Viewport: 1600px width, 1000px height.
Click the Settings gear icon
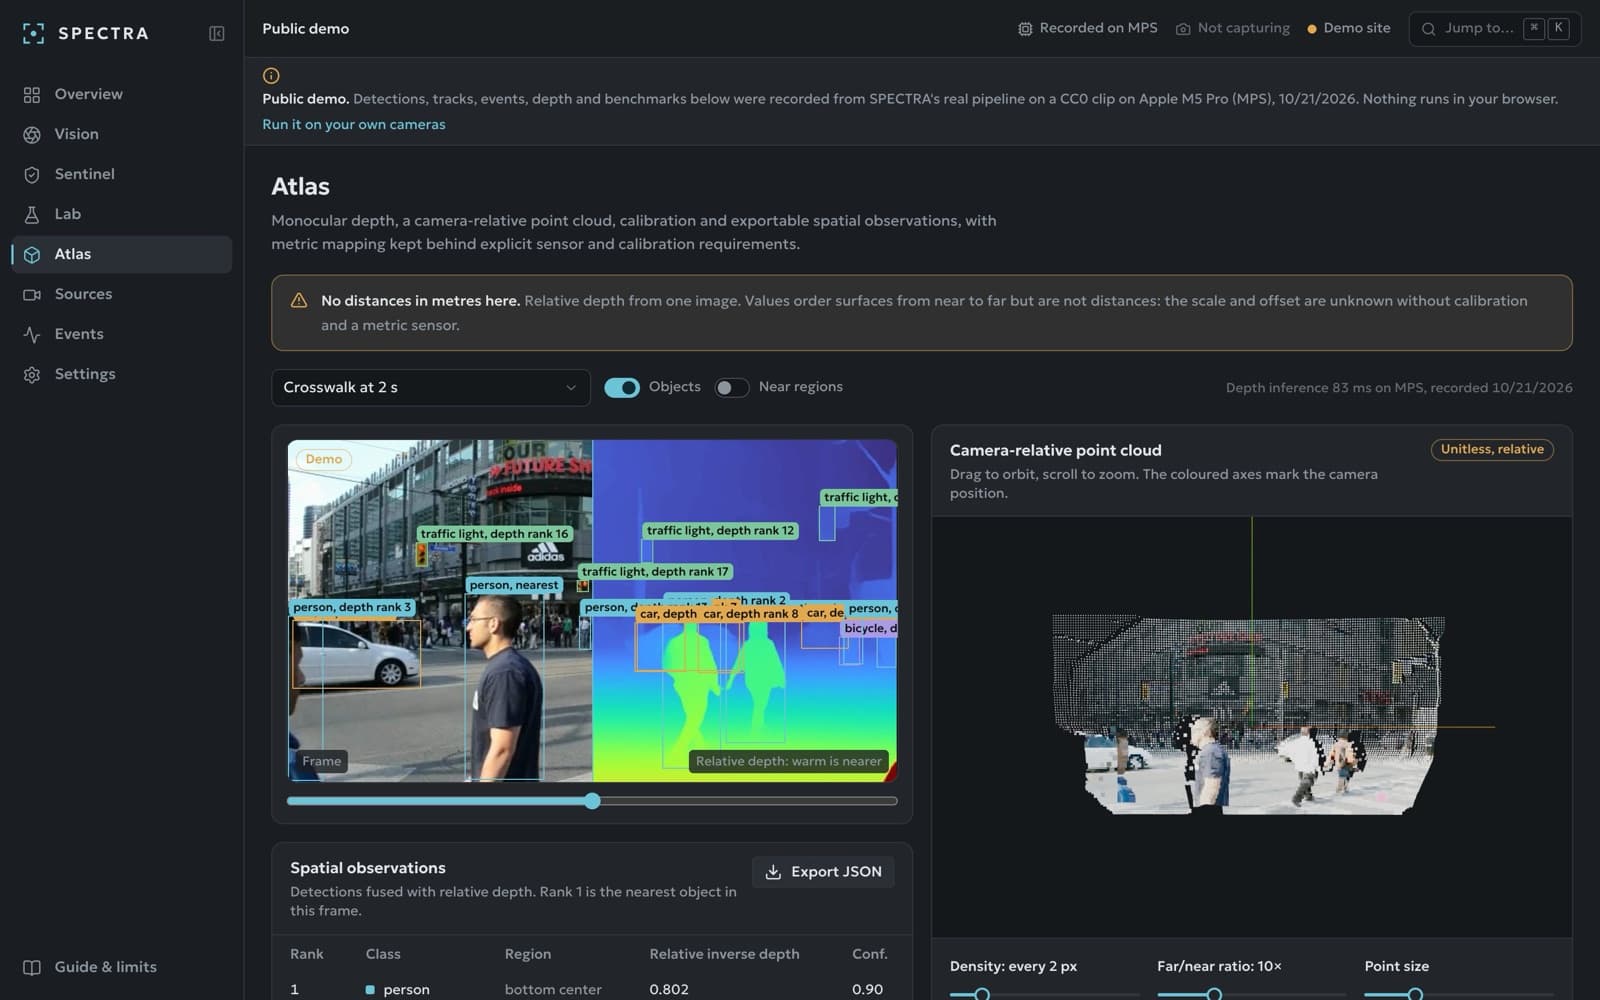point(32,374)
